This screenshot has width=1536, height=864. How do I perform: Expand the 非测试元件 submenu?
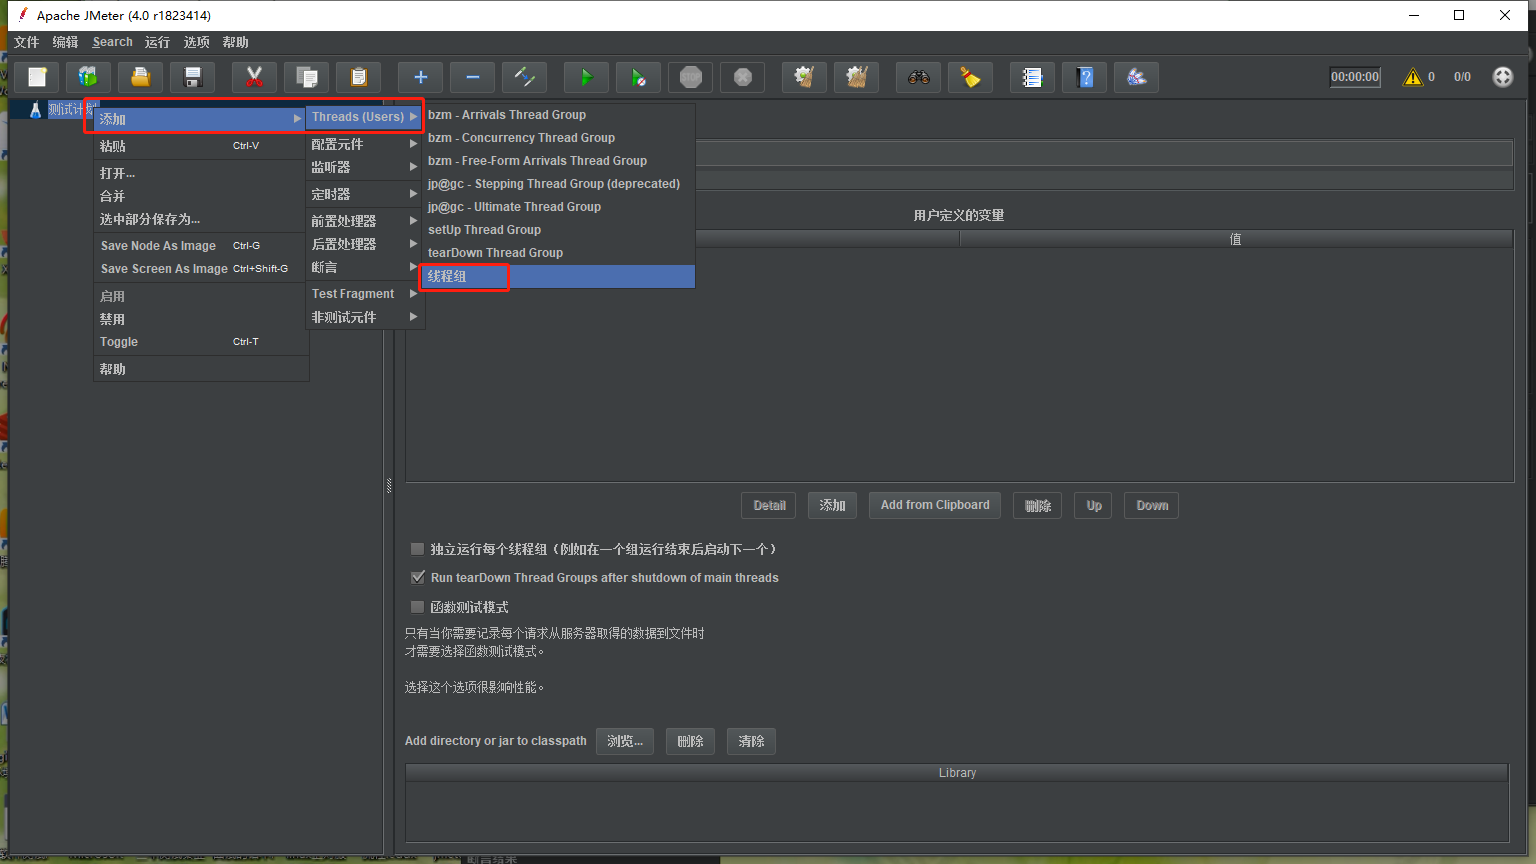[x=364, y=317]
